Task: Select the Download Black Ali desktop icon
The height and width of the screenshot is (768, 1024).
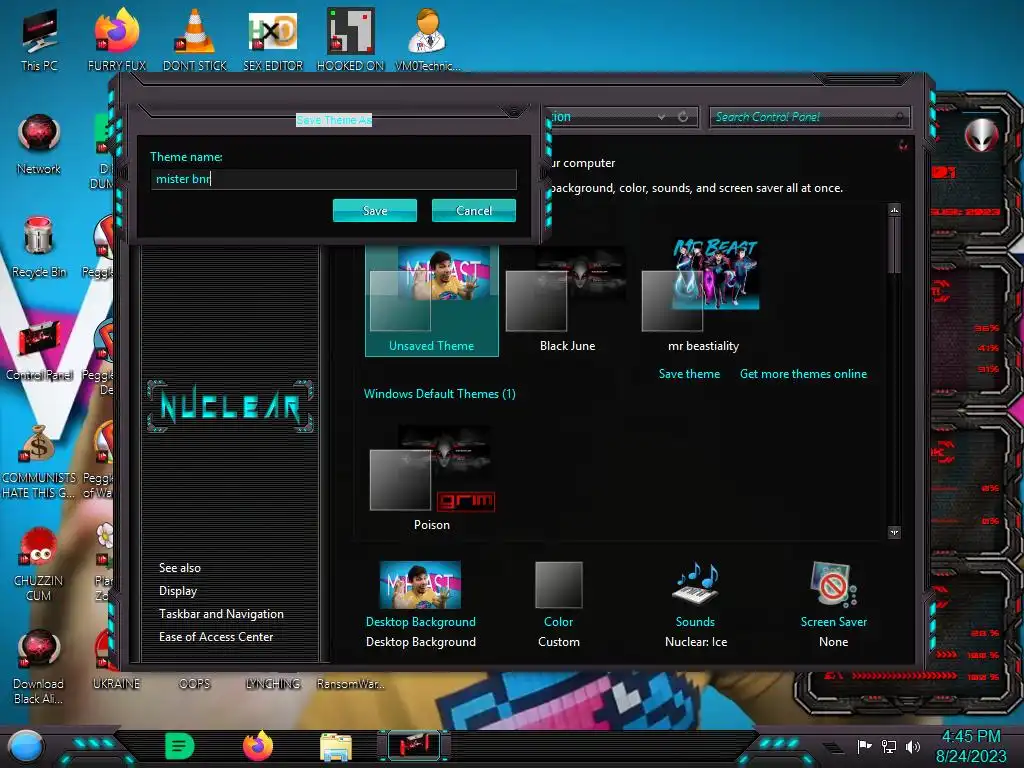Action: tap(39, 667)
